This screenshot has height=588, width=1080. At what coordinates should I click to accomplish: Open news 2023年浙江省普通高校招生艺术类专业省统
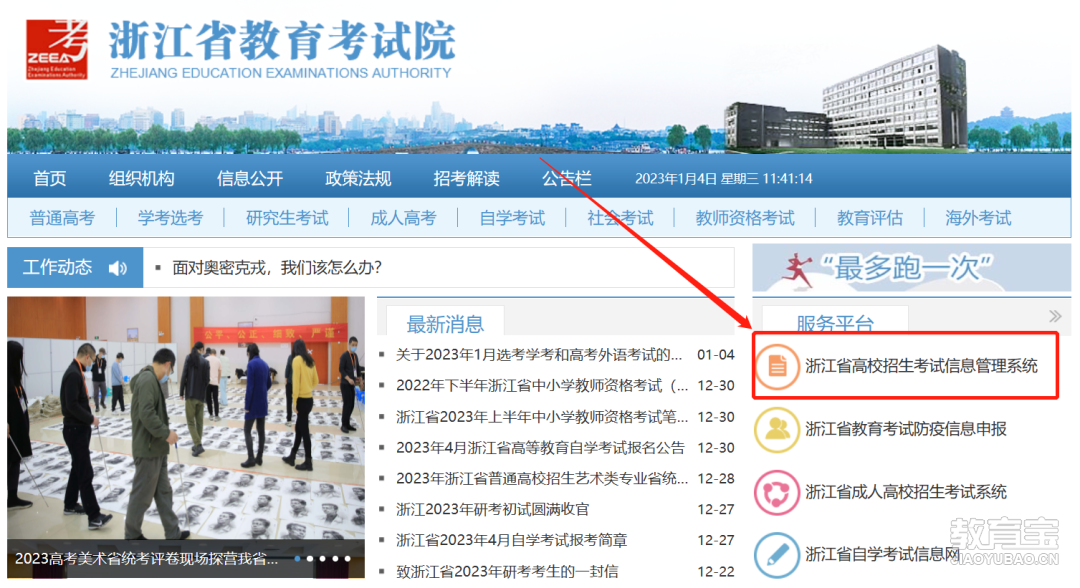(542, 479)
